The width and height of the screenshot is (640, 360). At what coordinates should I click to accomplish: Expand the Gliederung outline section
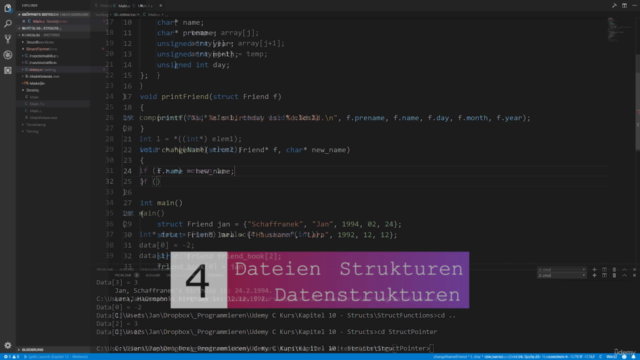[x=53, y=350]
